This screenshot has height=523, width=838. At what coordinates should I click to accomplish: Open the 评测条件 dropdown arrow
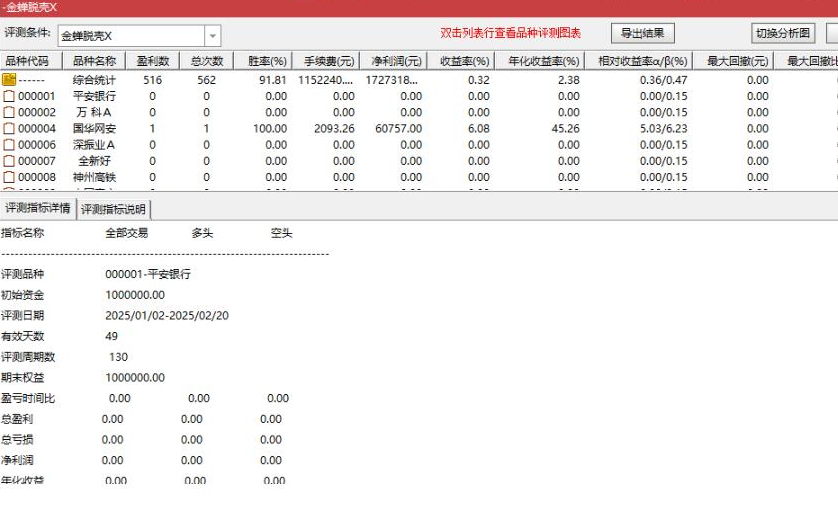coord(212,36)
